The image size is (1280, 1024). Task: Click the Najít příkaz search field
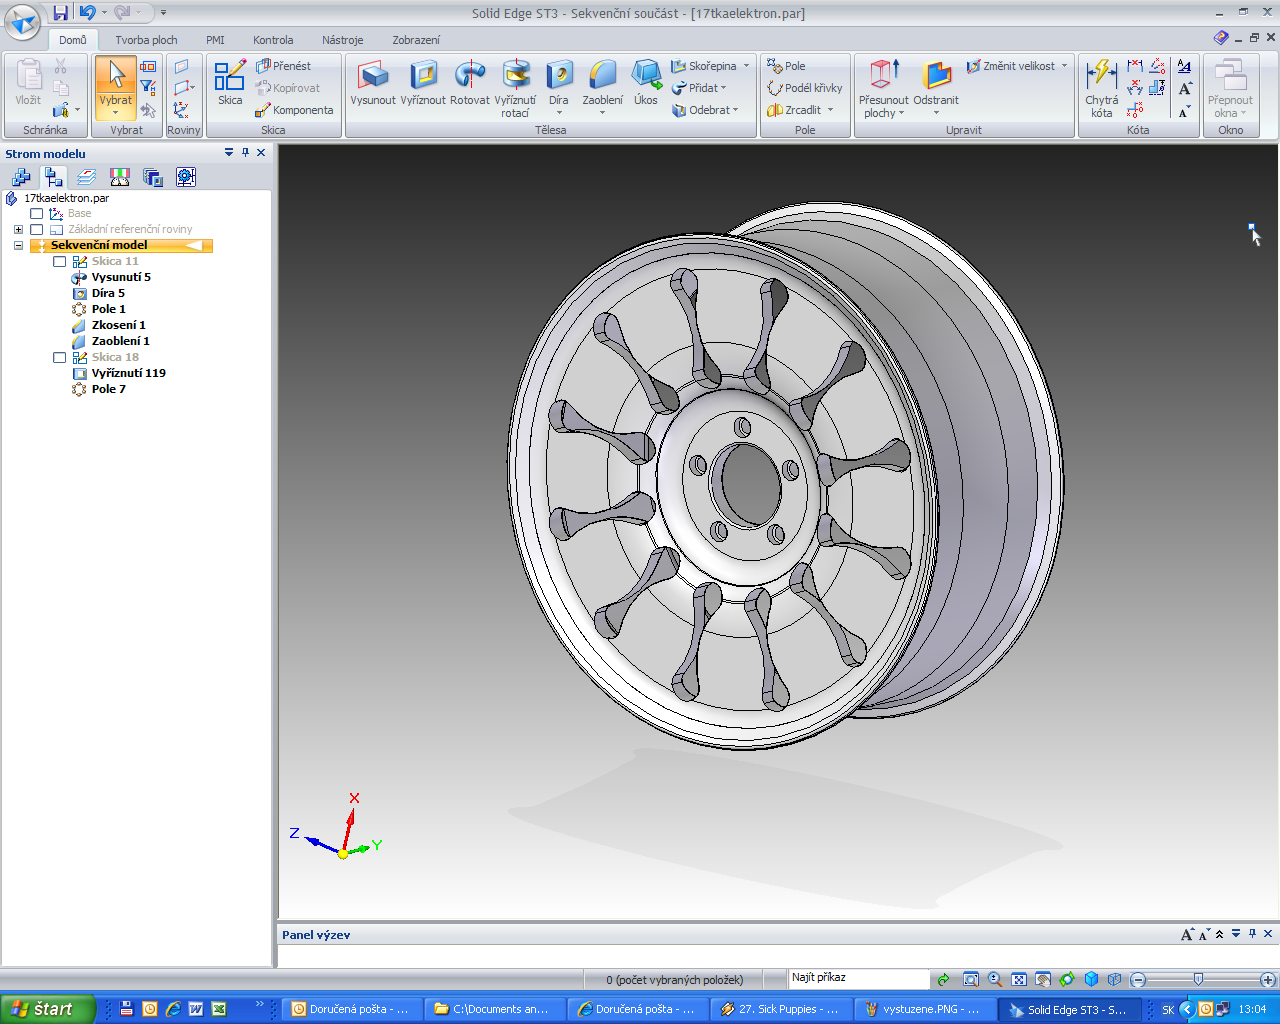coord(858,978)
